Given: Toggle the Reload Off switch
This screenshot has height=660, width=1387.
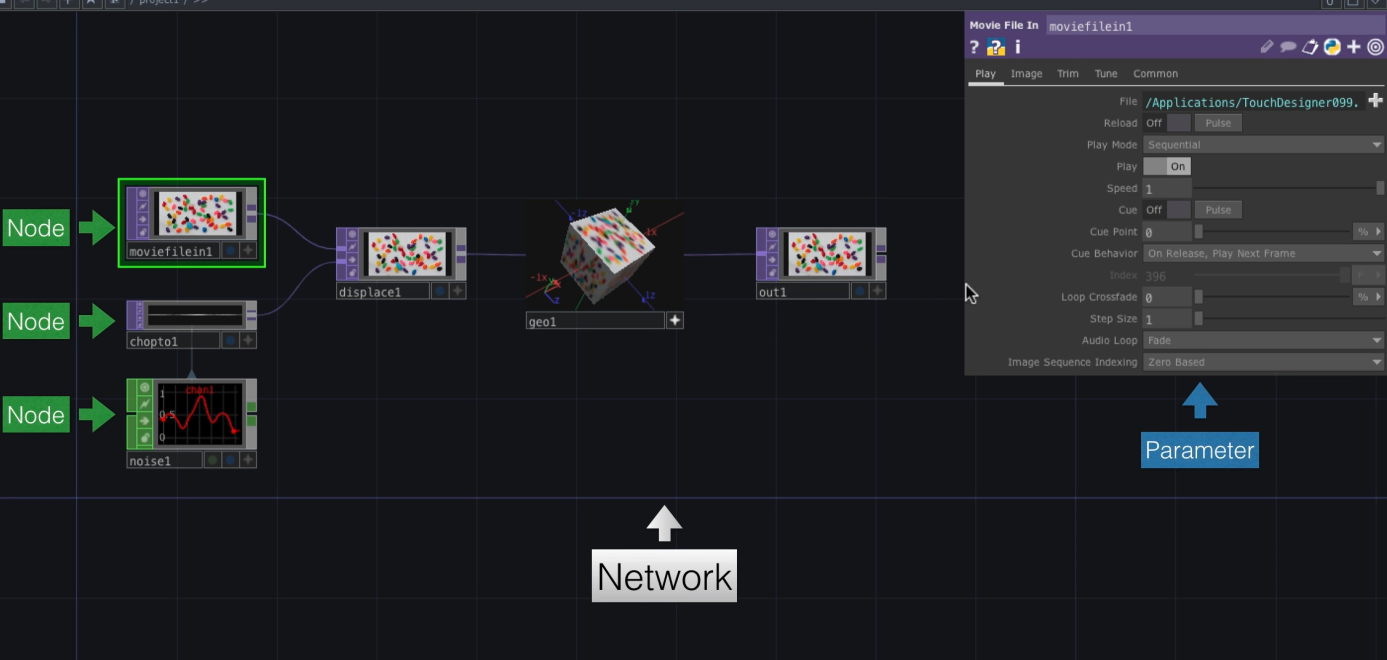Looking at the screenshot, I should pyautogui.click(x=1167, y=123).
